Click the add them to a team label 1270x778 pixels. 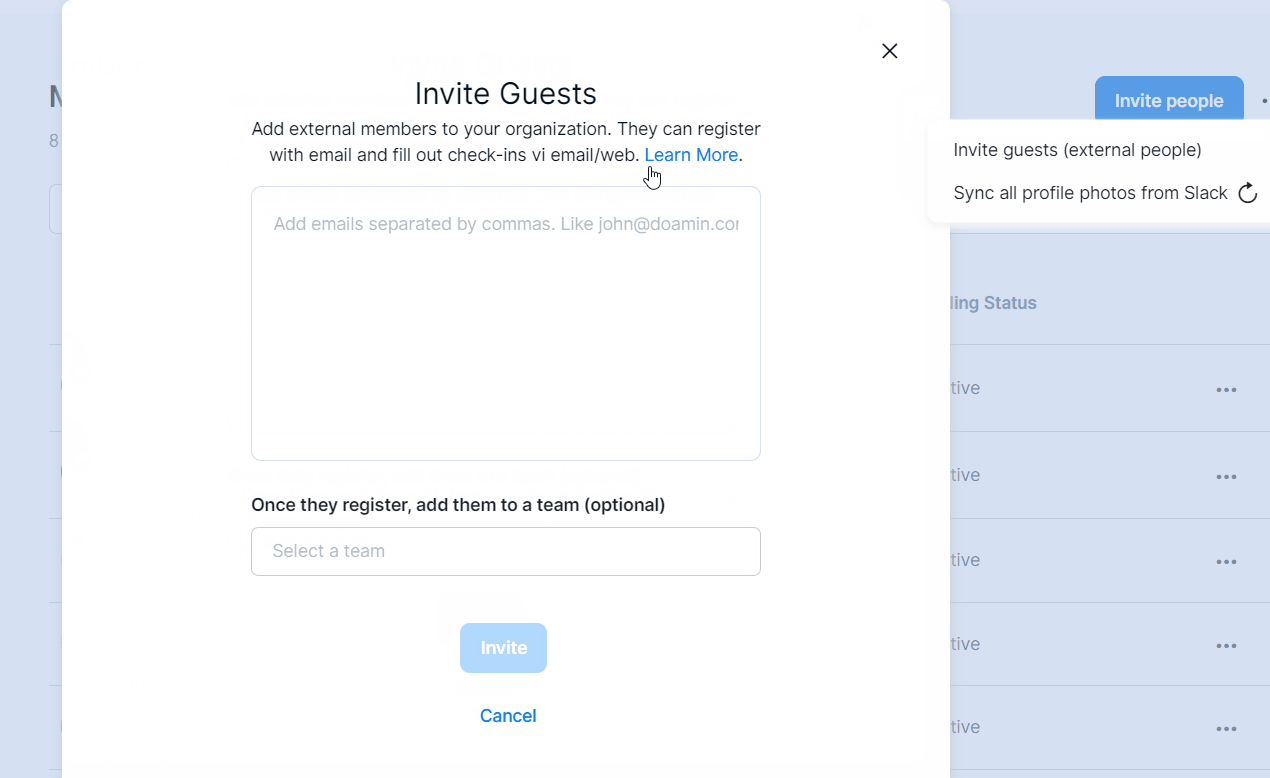(x=458, y=505)
